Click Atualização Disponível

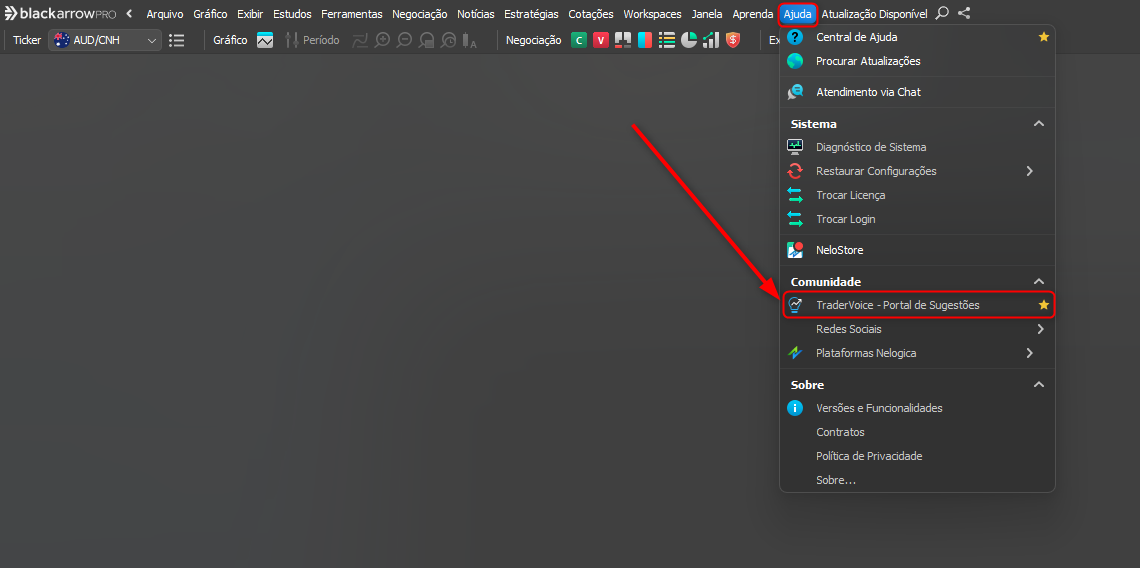point(875,14)
